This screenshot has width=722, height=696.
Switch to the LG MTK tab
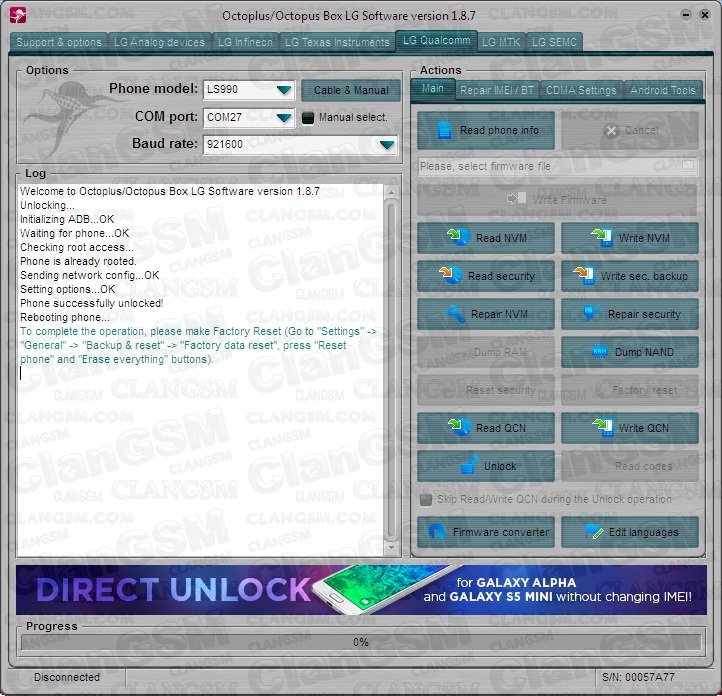click(x=501, y=42)
